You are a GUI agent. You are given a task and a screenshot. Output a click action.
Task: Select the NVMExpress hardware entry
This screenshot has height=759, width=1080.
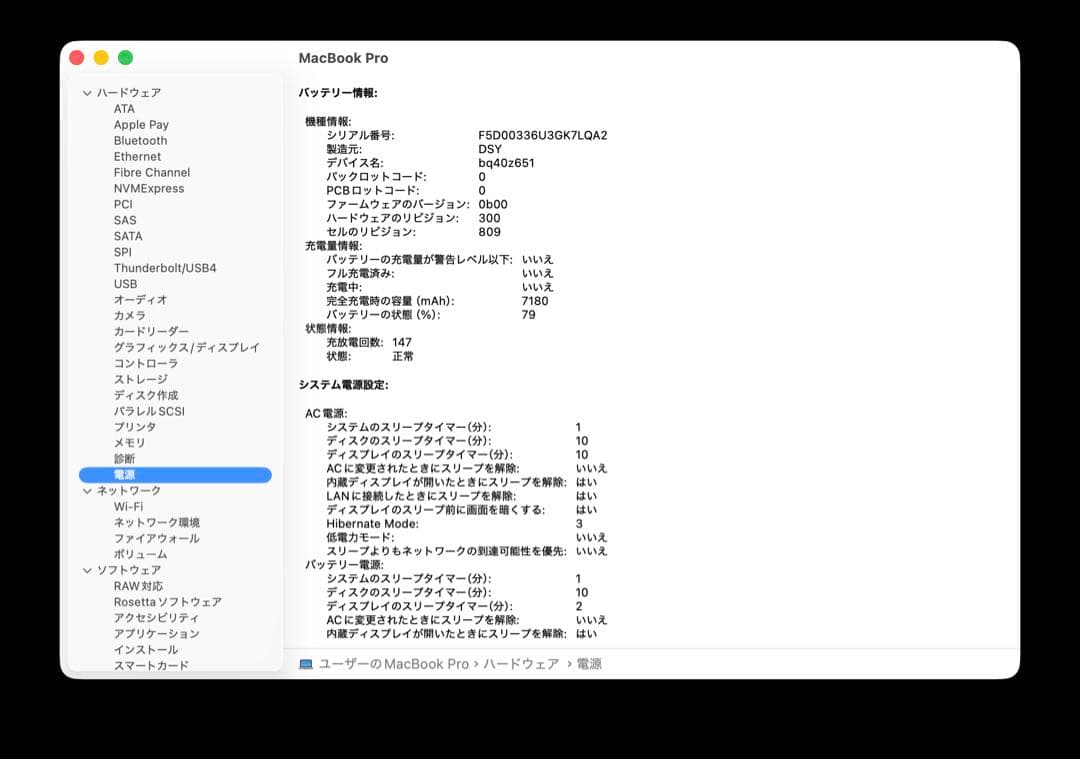pyautogui.click(x=149, y=188)
